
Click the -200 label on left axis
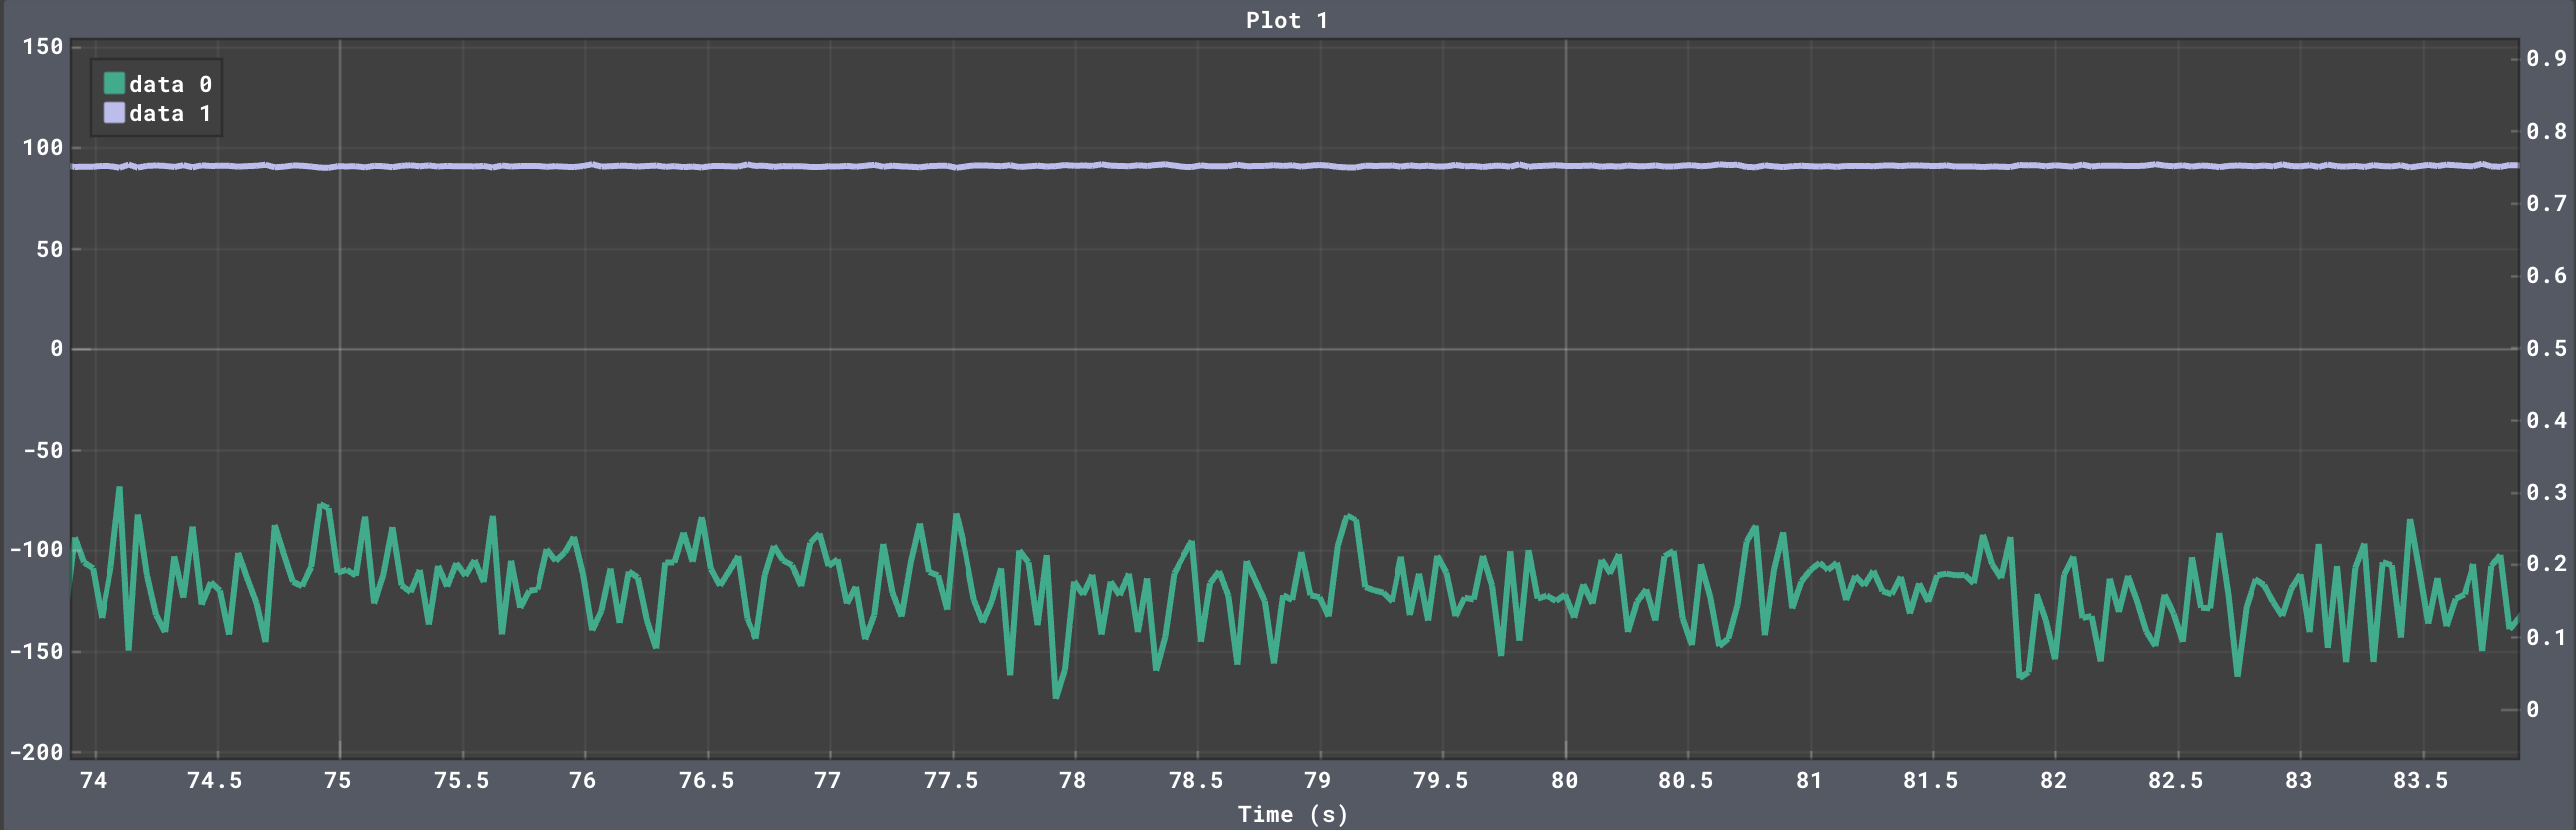tap(36, 752)
